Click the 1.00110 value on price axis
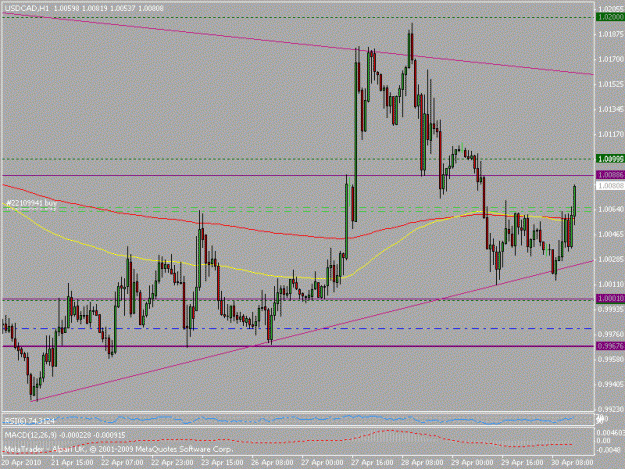 coord(611,284)
